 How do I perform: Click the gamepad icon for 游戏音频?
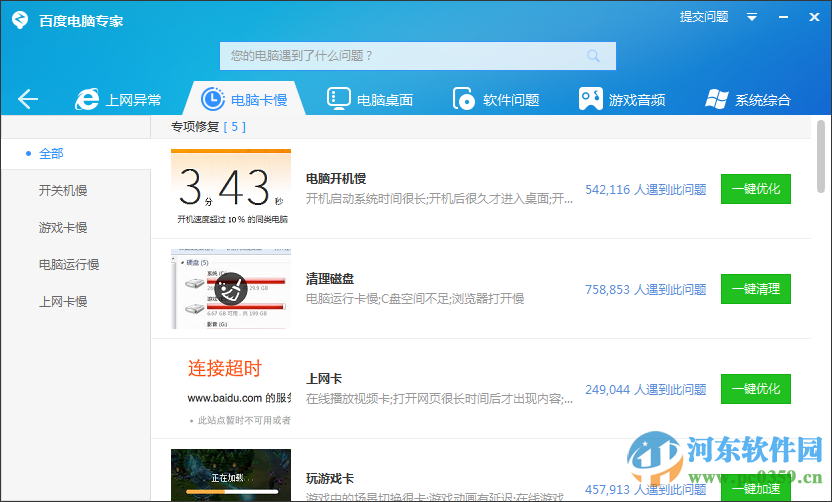click(591, 99)
